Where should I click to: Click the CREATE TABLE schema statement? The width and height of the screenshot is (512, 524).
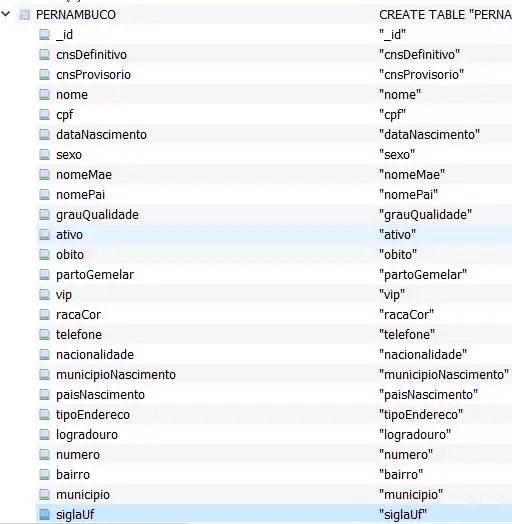(445, 15)
